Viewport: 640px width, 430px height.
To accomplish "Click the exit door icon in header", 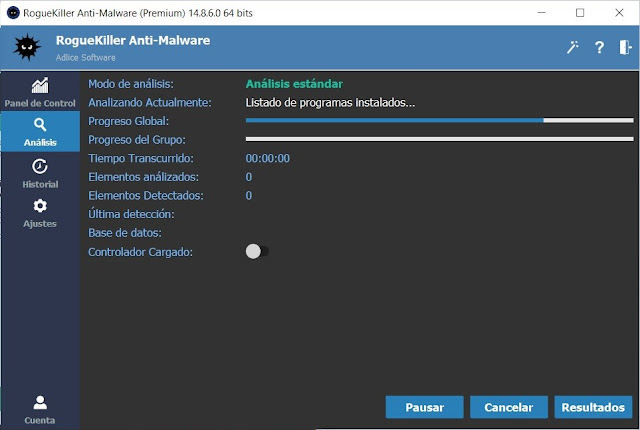I will (x=625, y=47).
